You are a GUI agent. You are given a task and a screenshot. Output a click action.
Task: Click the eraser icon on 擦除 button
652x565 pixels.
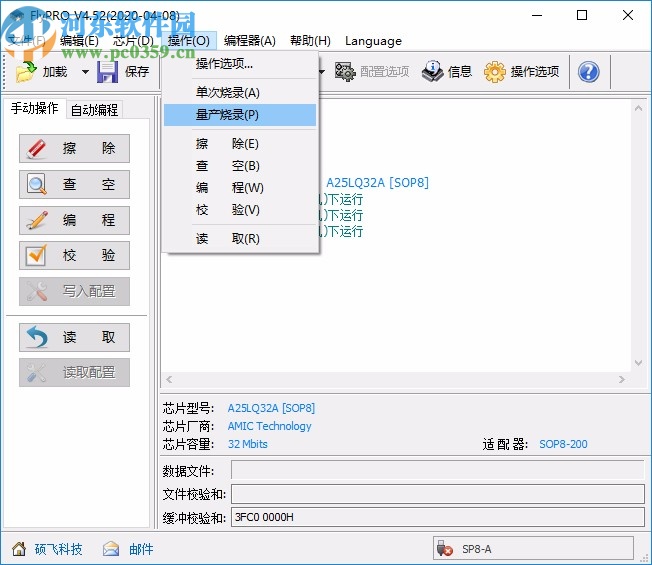point(37,148)
